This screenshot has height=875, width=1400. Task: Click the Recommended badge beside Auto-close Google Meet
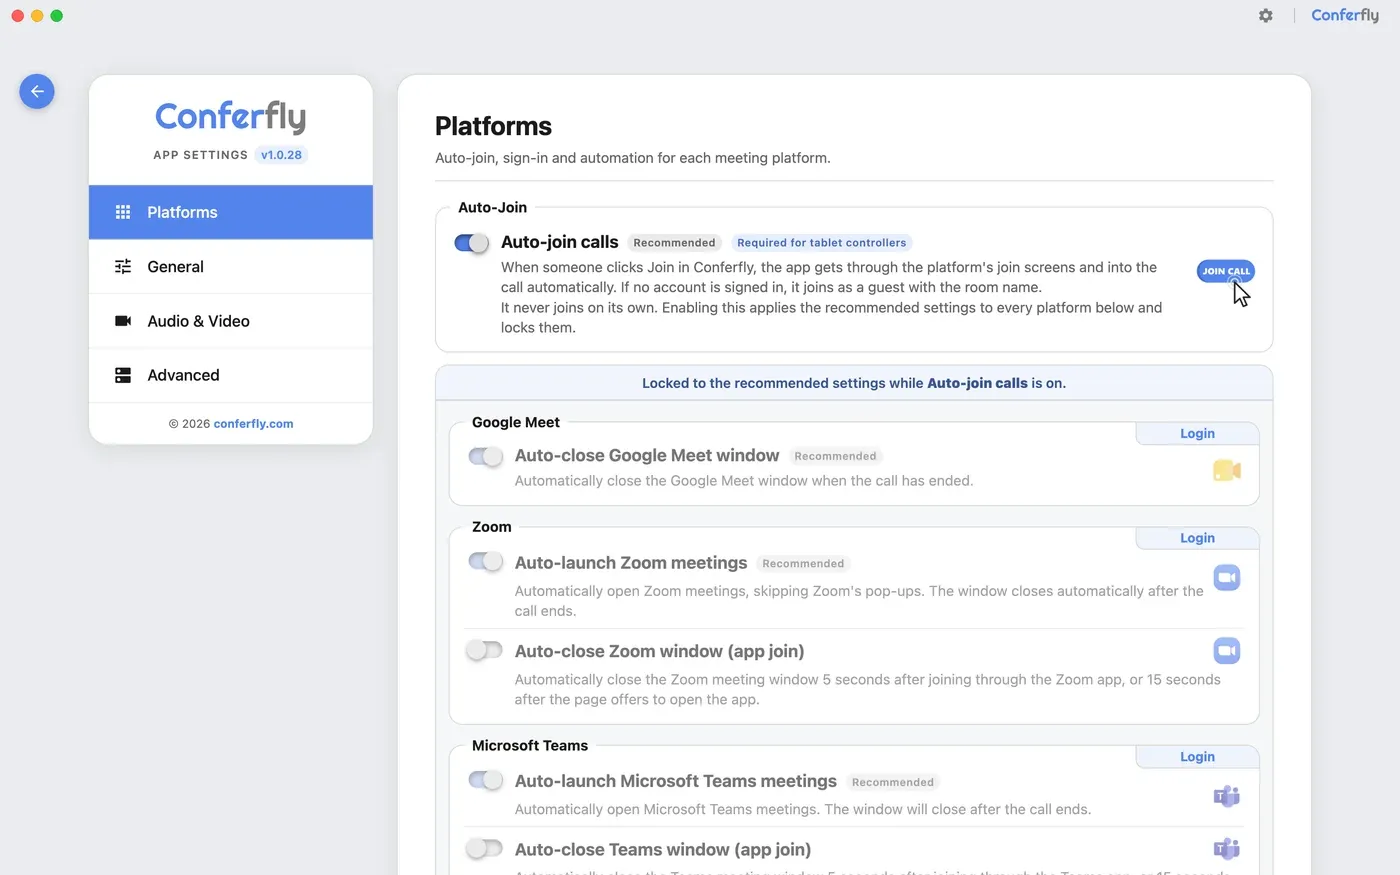pos(835,456)
